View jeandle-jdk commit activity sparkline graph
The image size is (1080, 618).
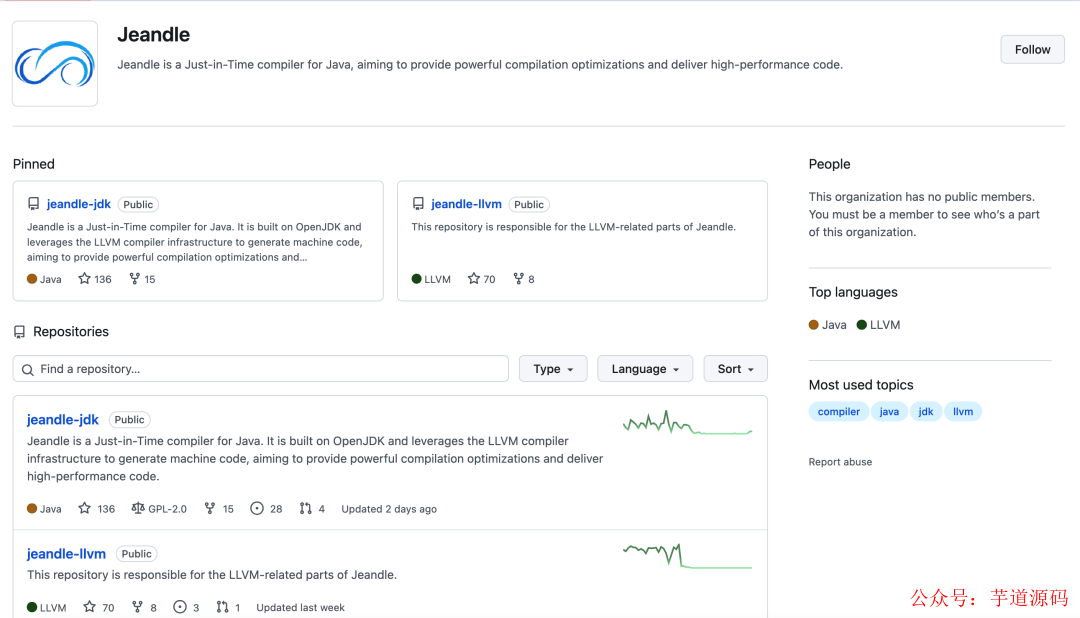tap(687, 424)
